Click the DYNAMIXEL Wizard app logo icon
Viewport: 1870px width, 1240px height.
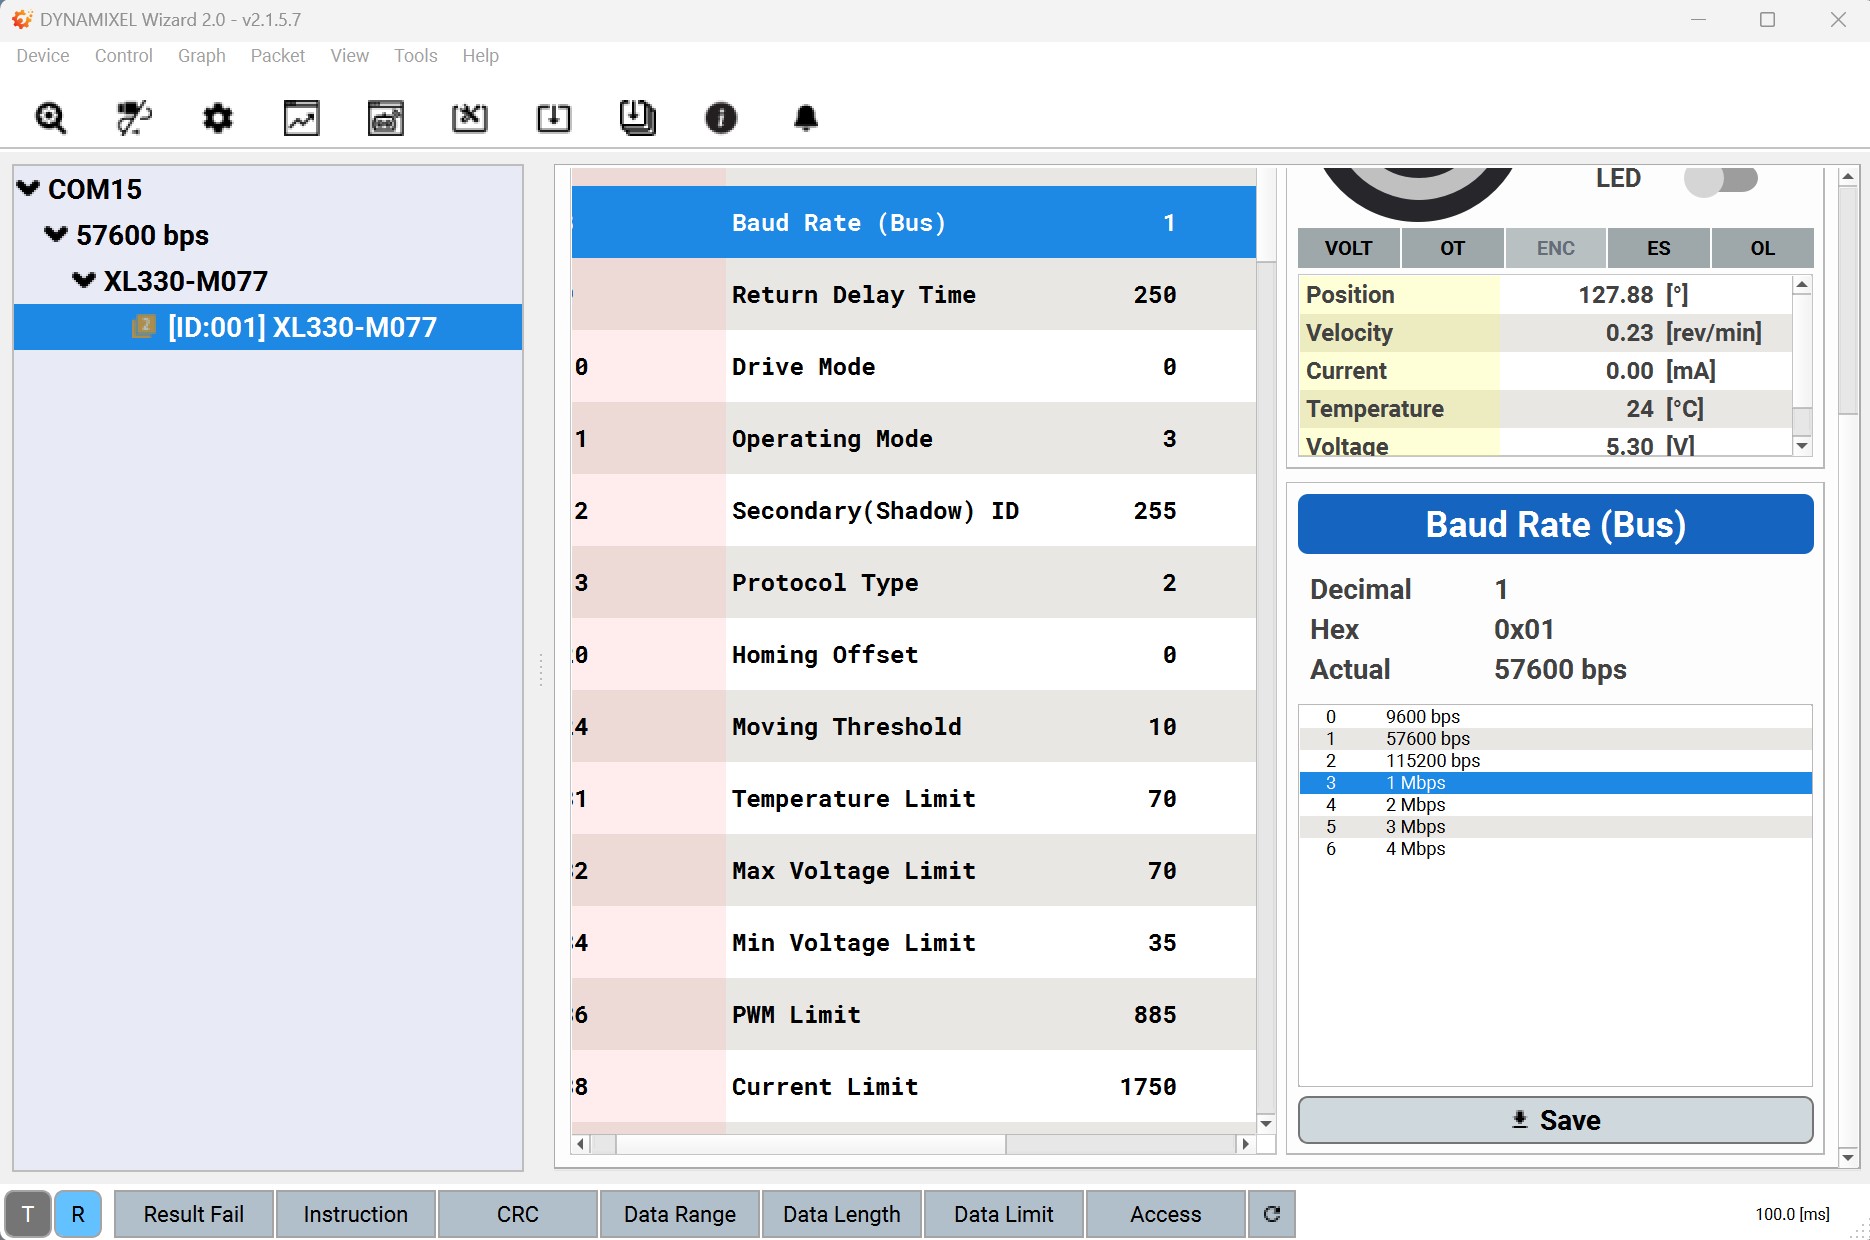[x=22, y=19]
